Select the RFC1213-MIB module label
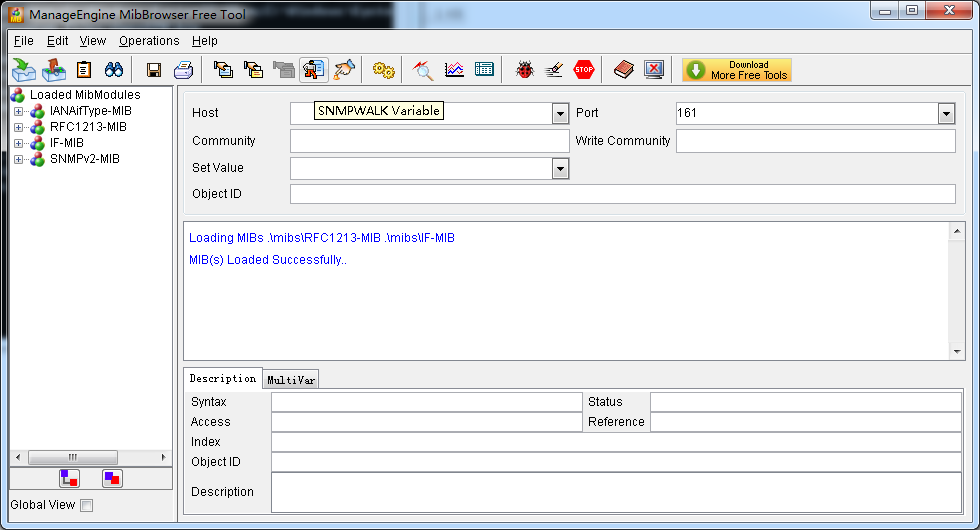 point(88,127)
